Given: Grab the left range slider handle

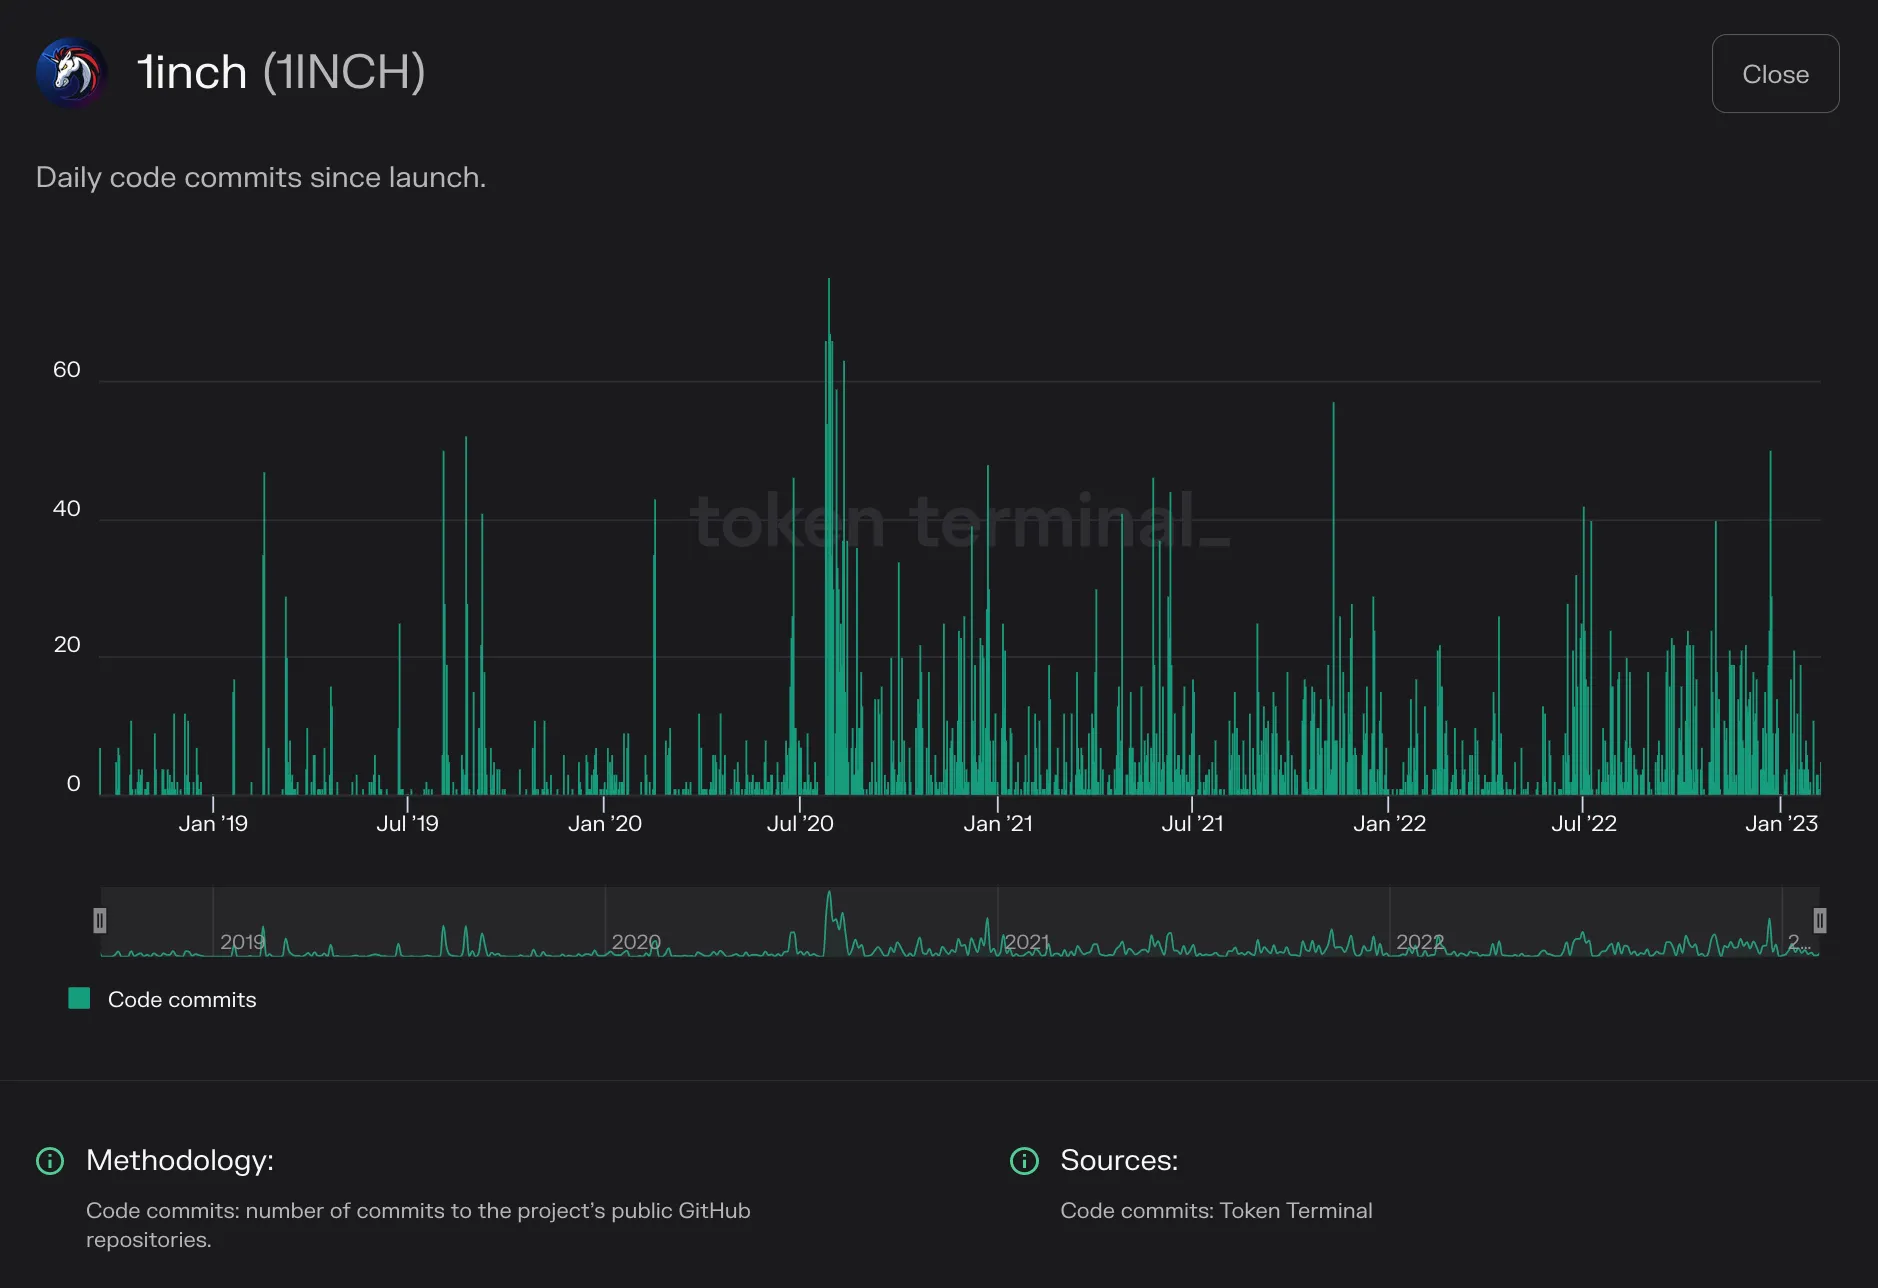Looking at the screenshot, I should (x=100, y=920).
